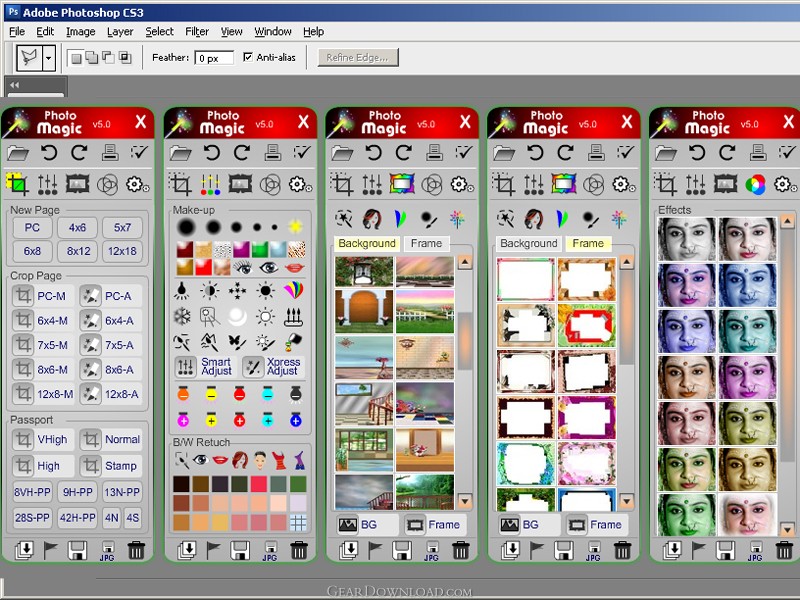The width and height of the screenshot is (800, 600).
Task: Click the butterfly brush icon in Make-up panel
Action: pos(237,341)
